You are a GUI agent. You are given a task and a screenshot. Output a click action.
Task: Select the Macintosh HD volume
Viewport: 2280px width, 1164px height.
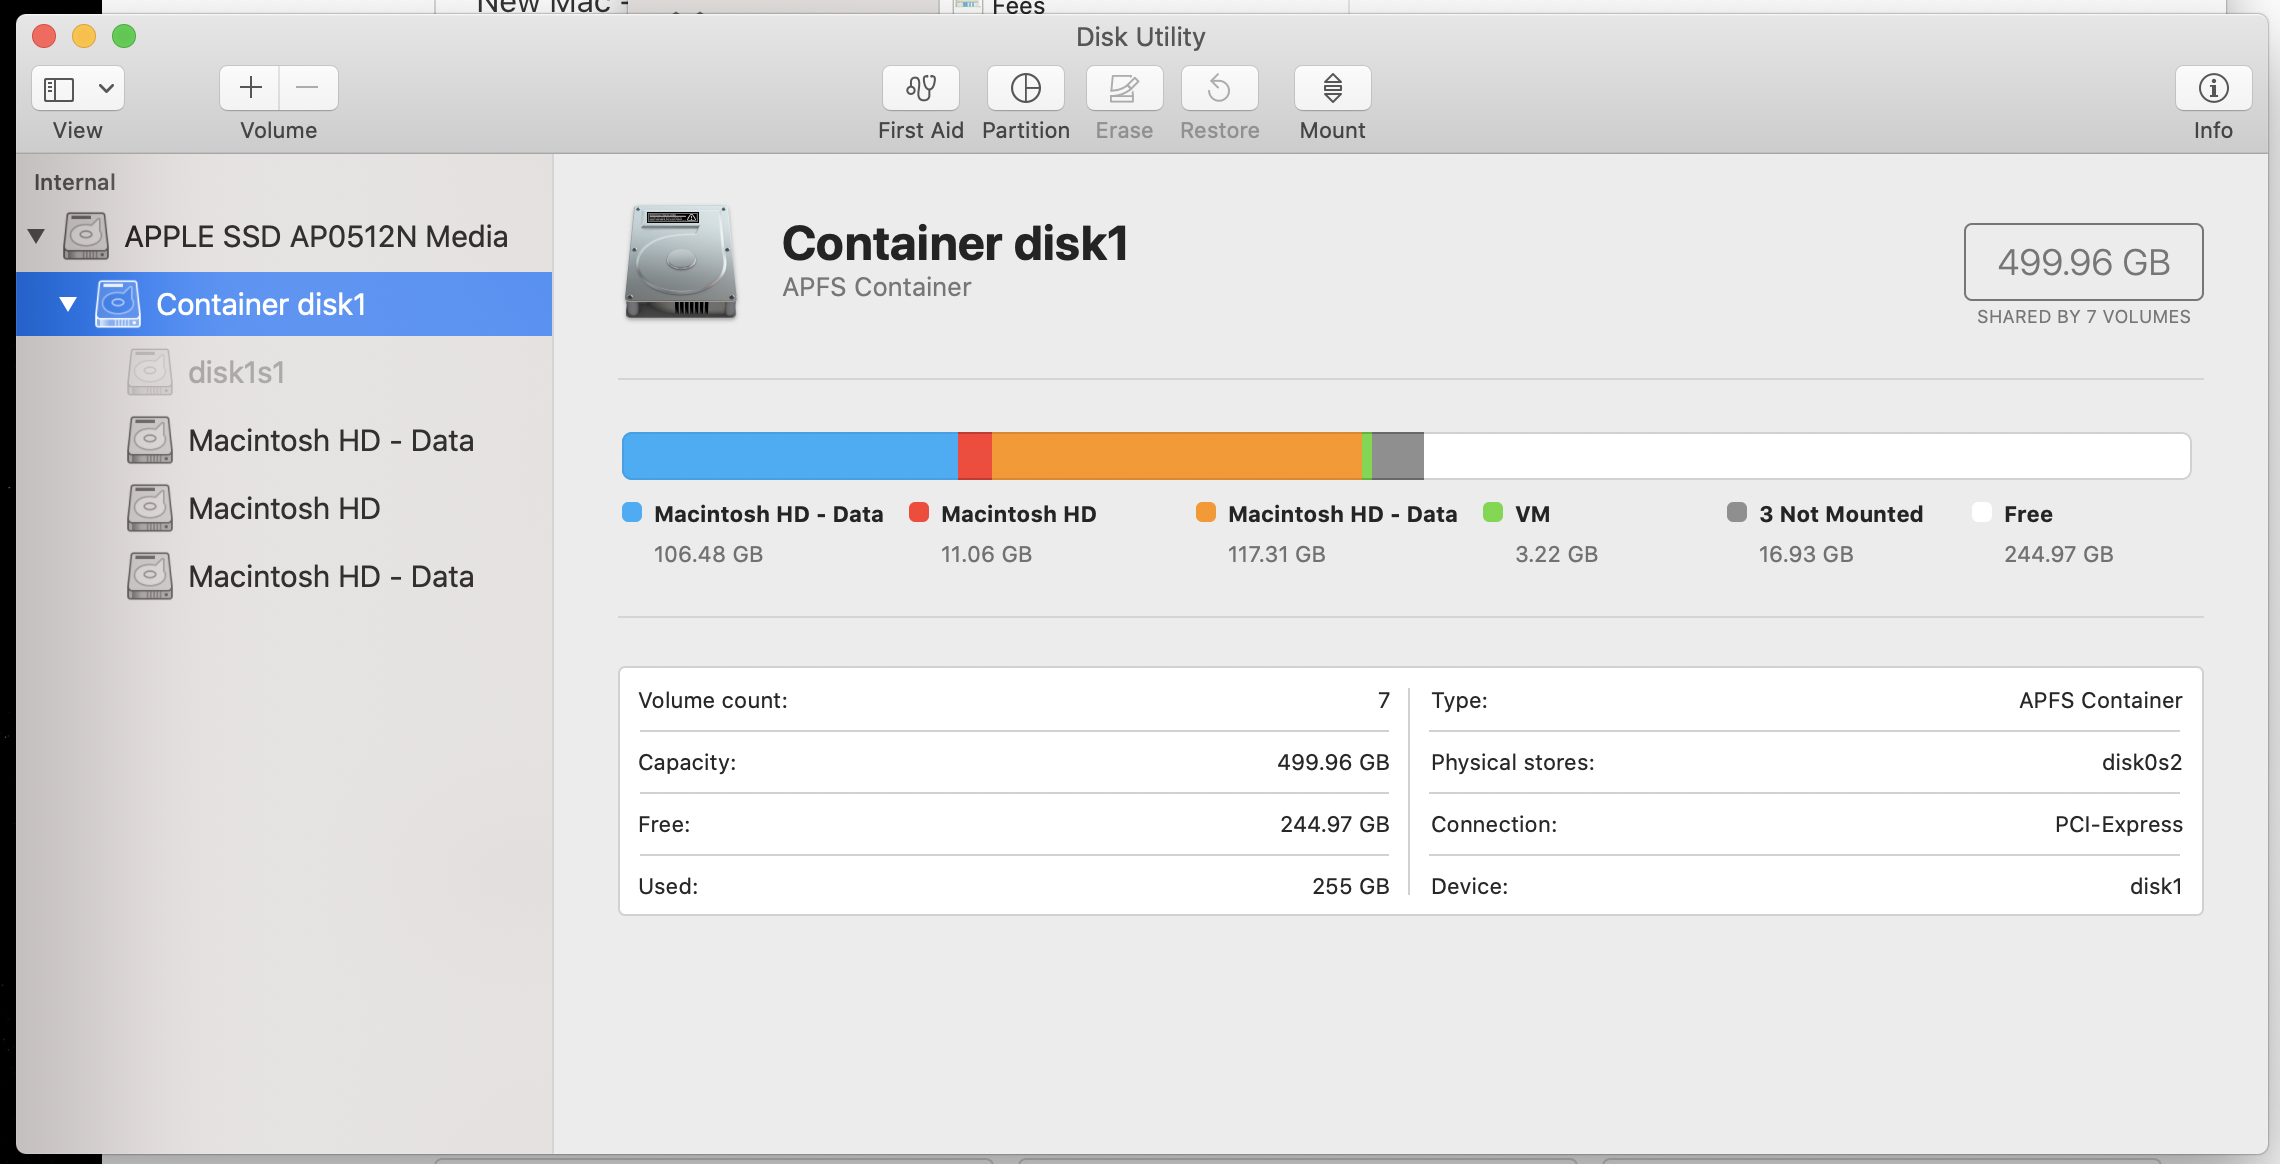click(x=283, y=508)
